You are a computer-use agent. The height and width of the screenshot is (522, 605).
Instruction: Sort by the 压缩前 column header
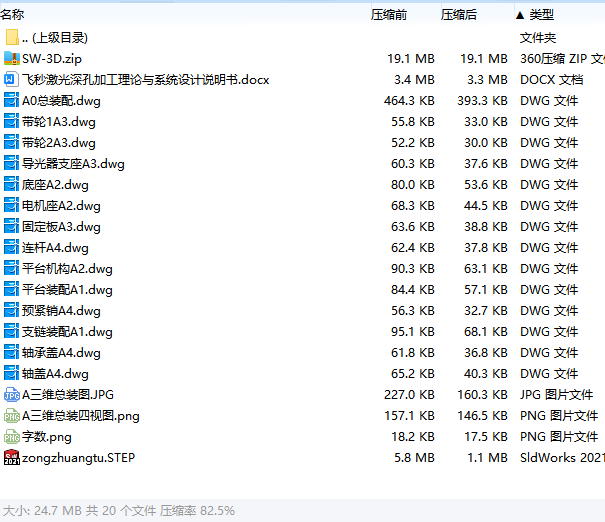click(x=389, y=15)
